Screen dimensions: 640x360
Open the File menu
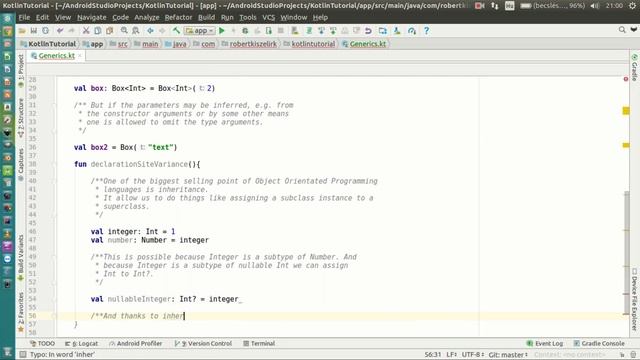point(24,18)
